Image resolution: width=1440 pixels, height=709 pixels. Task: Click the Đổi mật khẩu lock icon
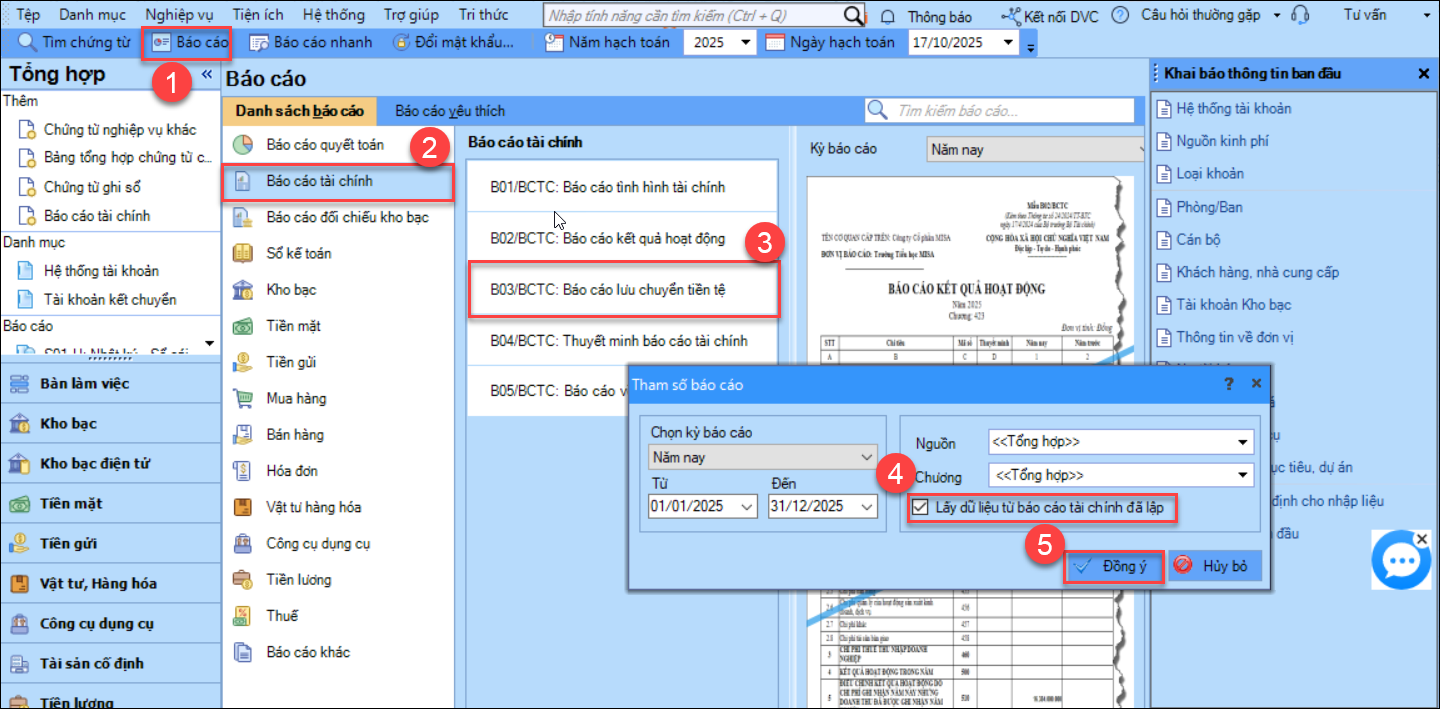(401, 42)
